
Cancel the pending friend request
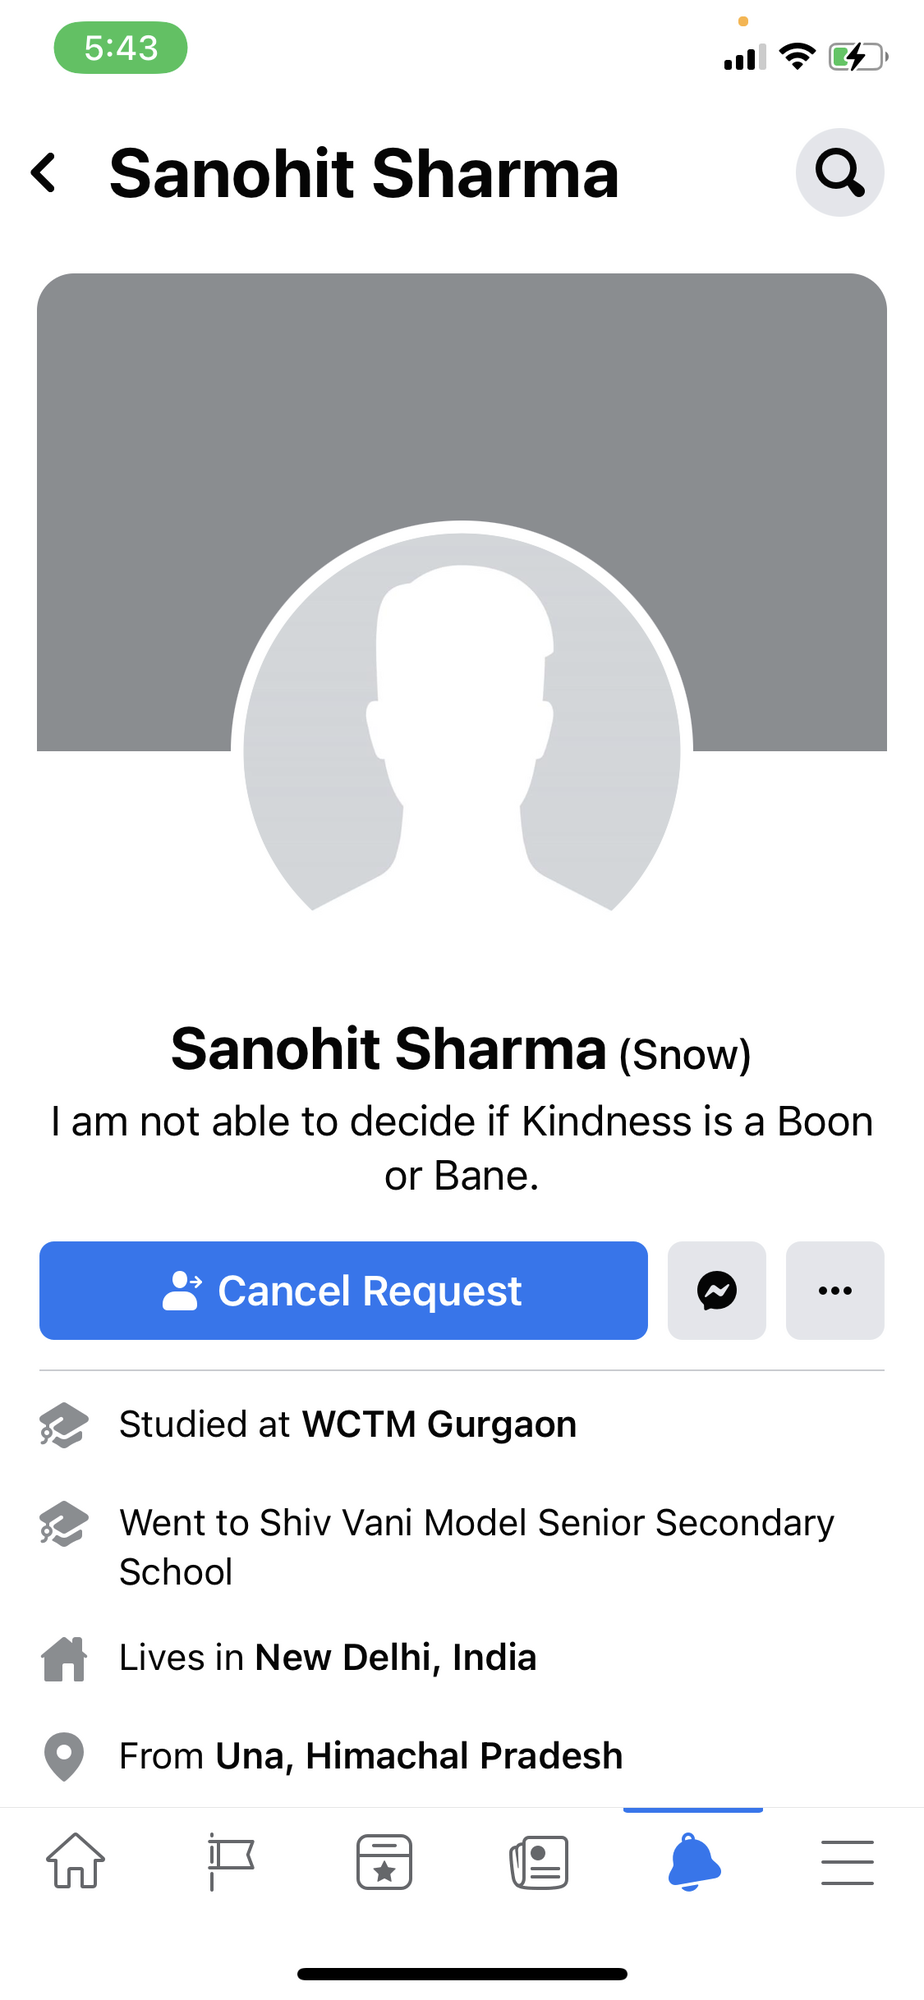(343, 1290)
